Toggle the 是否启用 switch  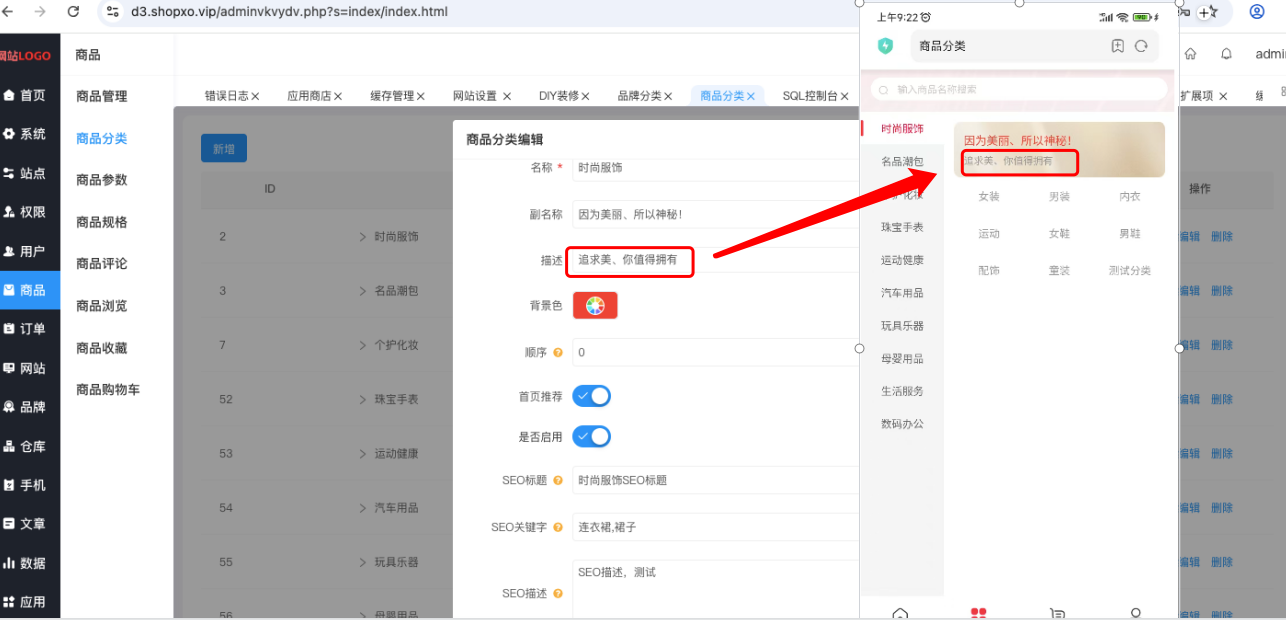591,437
